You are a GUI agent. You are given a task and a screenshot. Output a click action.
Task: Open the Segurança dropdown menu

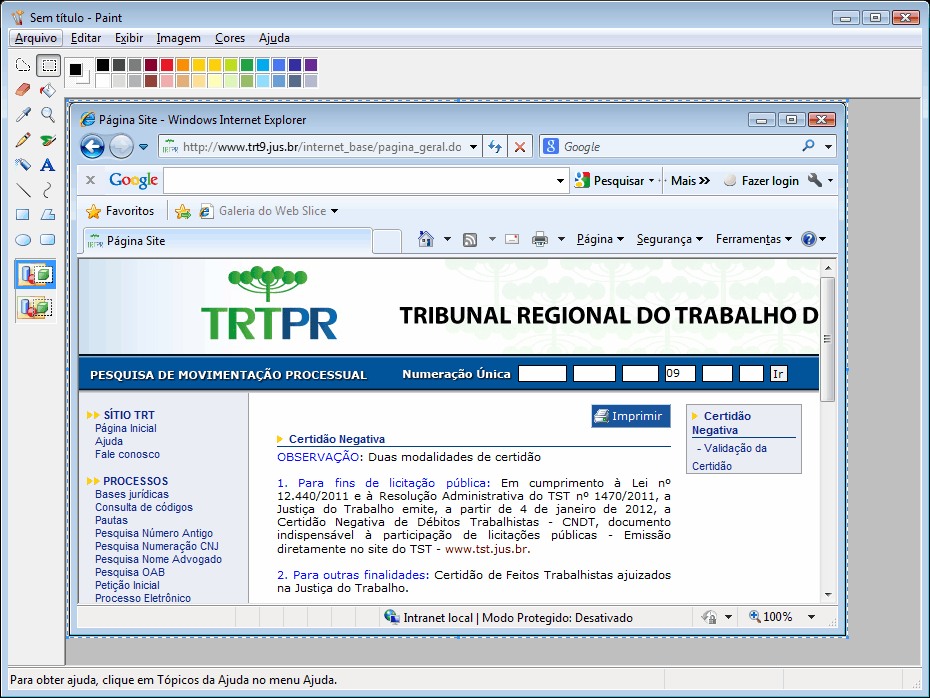[x=670, y=239]
